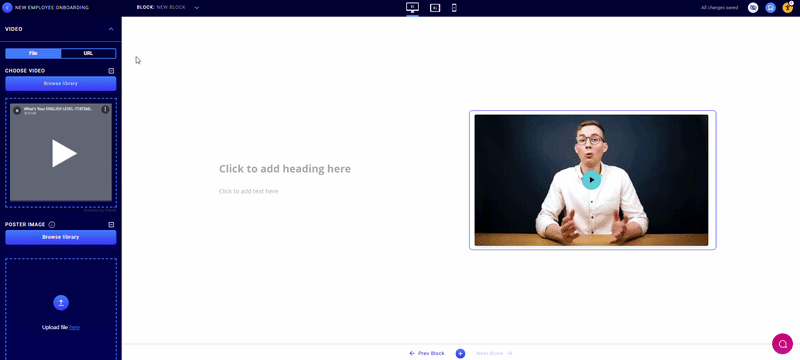Image resolution: width=800 pixels, height=360 pixels.
Task: Show info about Poster Image
Action: [x=52, y=224]
